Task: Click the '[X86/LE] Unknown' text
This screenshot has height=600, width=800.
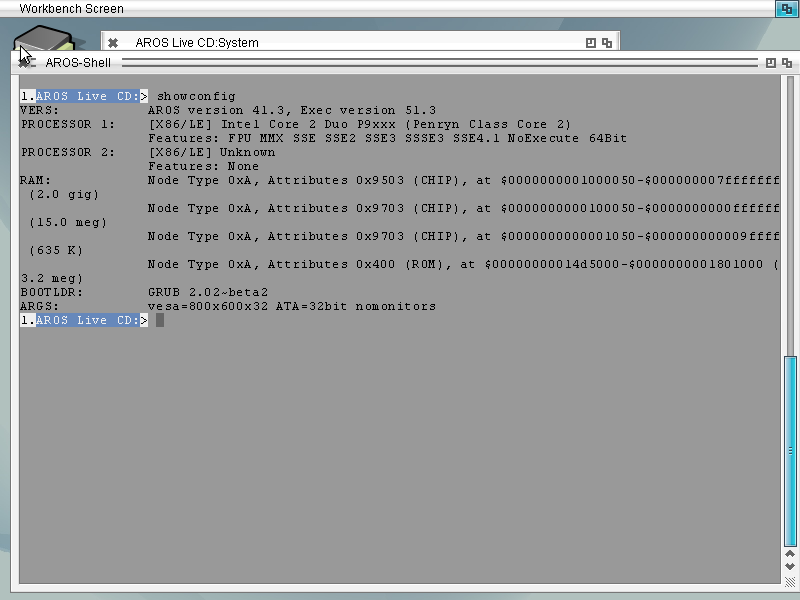Action: pos(212,152)
